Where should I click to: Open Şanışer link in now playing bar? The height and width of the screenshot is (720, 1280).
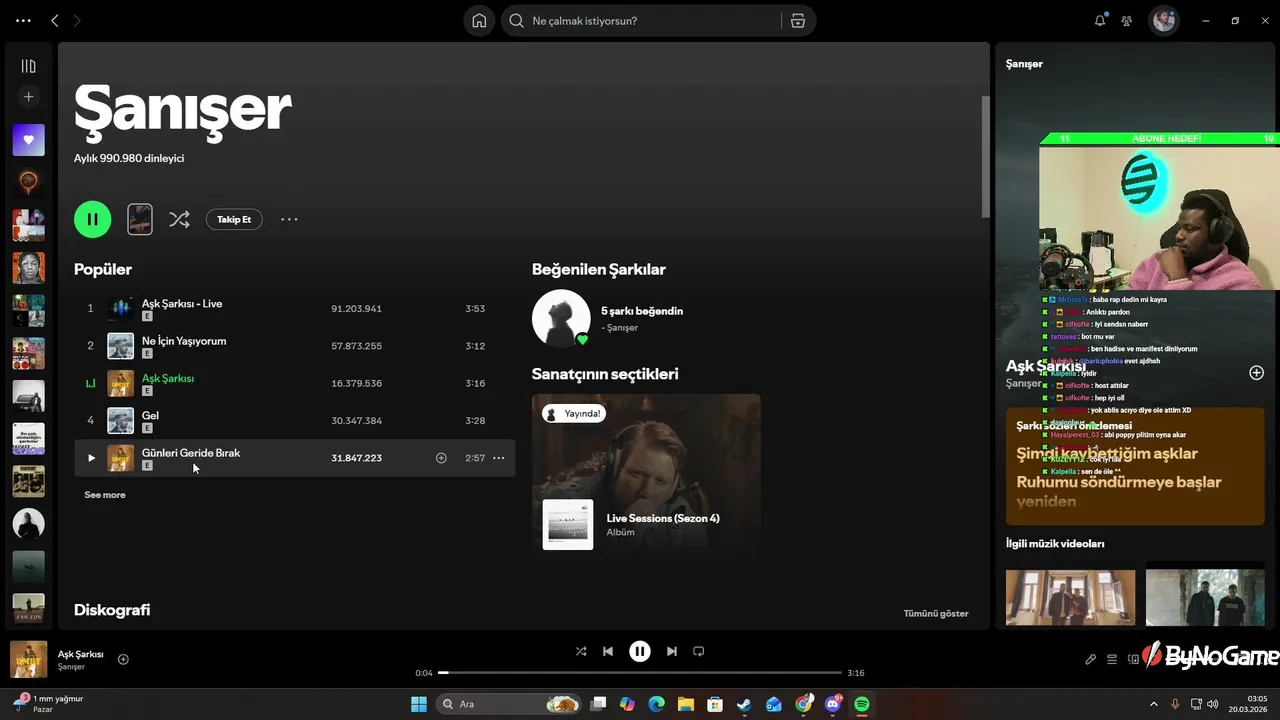(x=71, y=667)
